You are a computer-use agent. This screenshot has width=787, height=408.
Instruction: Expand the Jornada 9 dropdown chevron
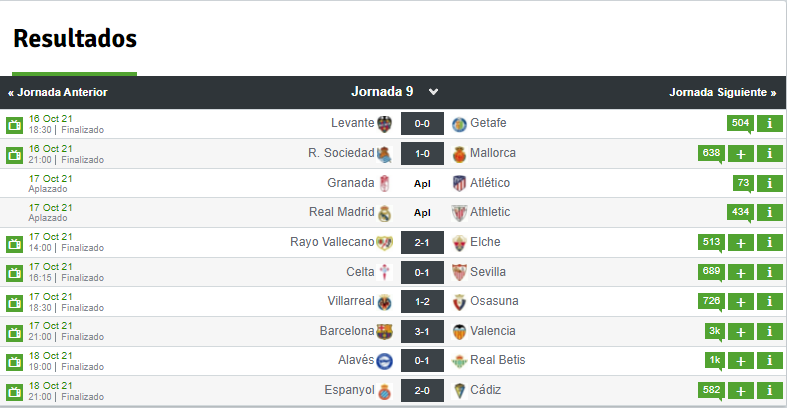tap(433, 92)
